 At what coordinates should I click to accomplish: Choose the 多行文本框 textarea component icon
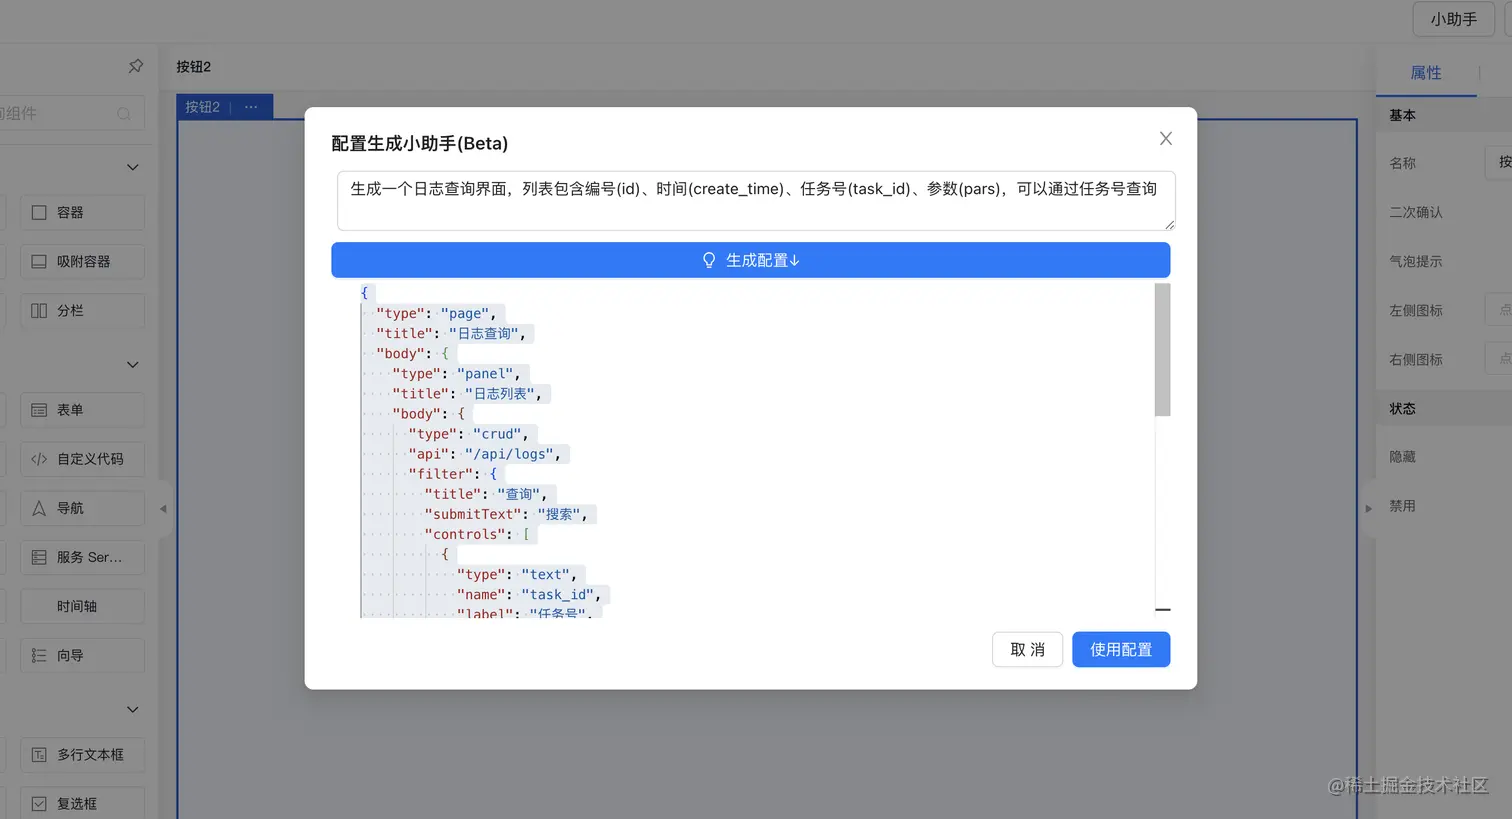pos(39,755)
